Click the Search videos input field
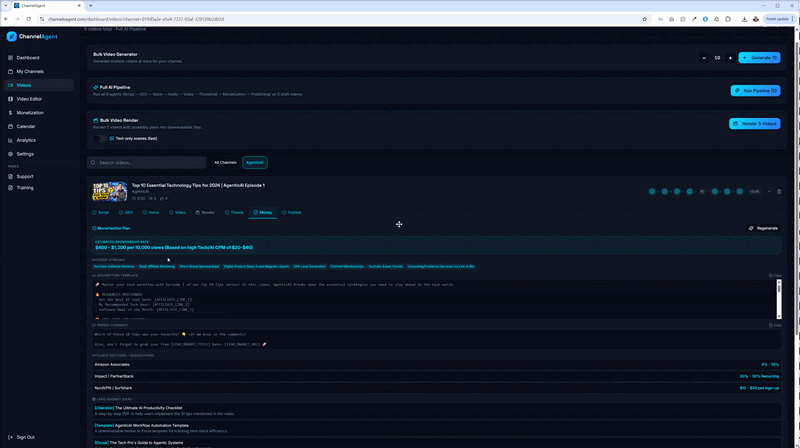 pos(148,162)
